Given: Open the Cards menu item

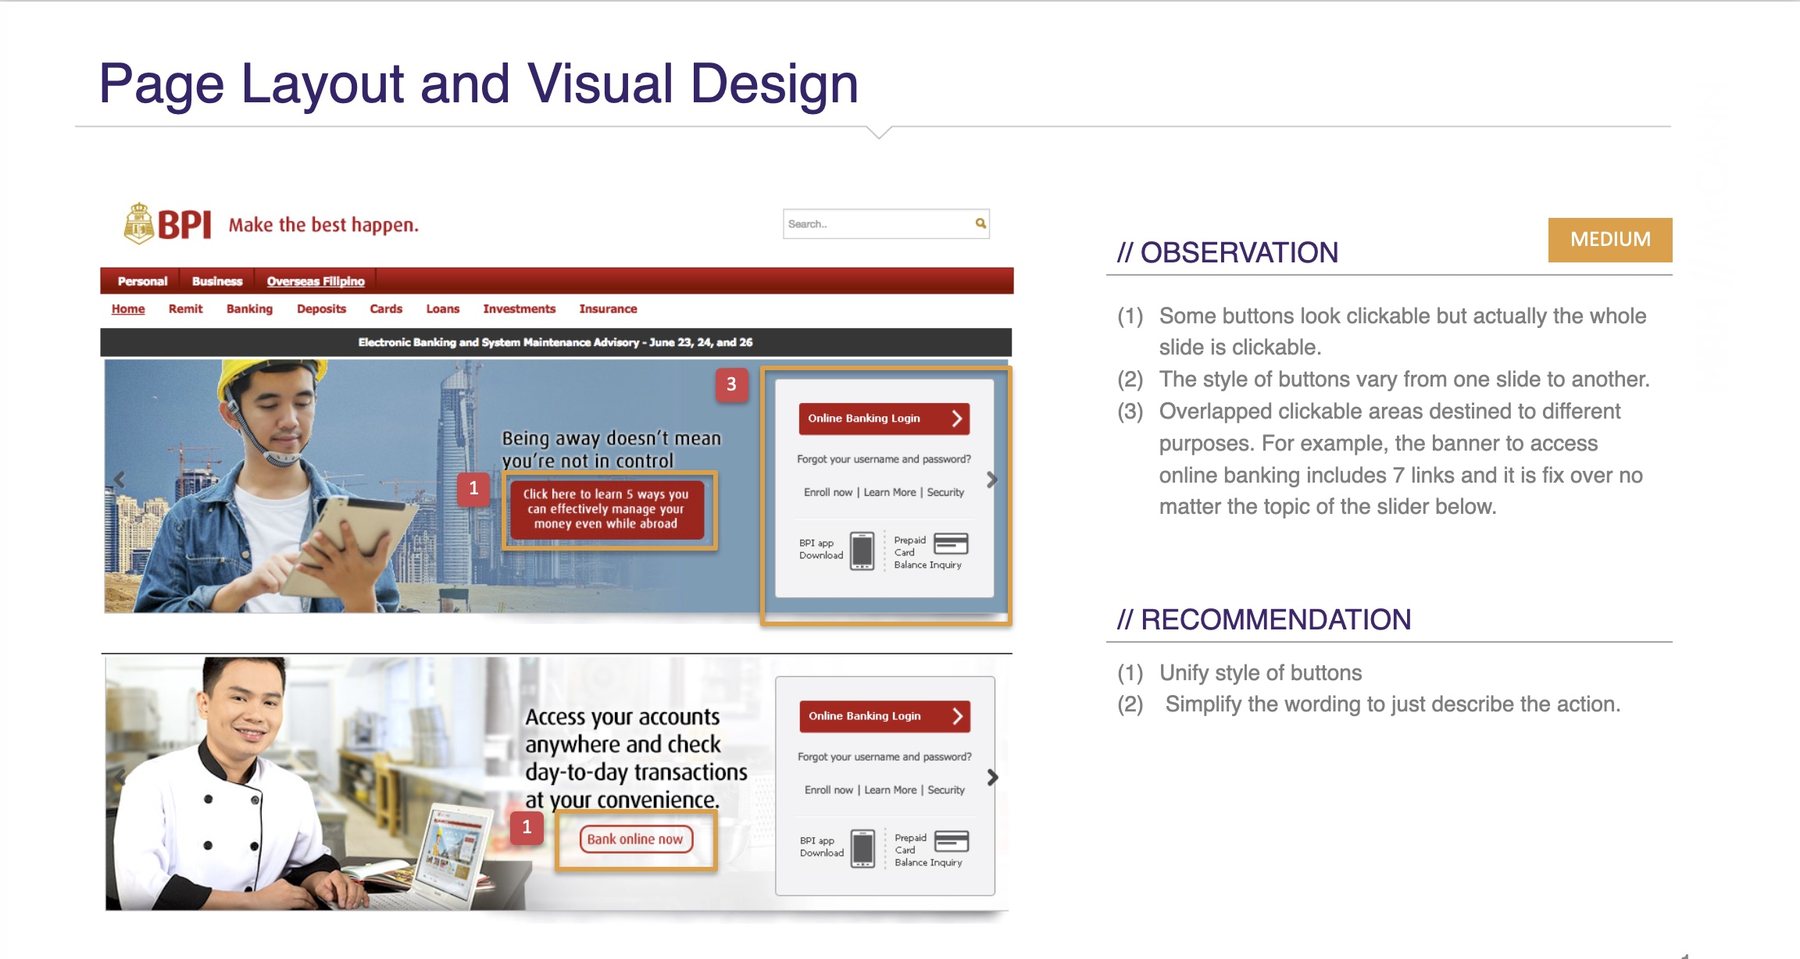Looking at the screenshot, I should click(386, 309).
